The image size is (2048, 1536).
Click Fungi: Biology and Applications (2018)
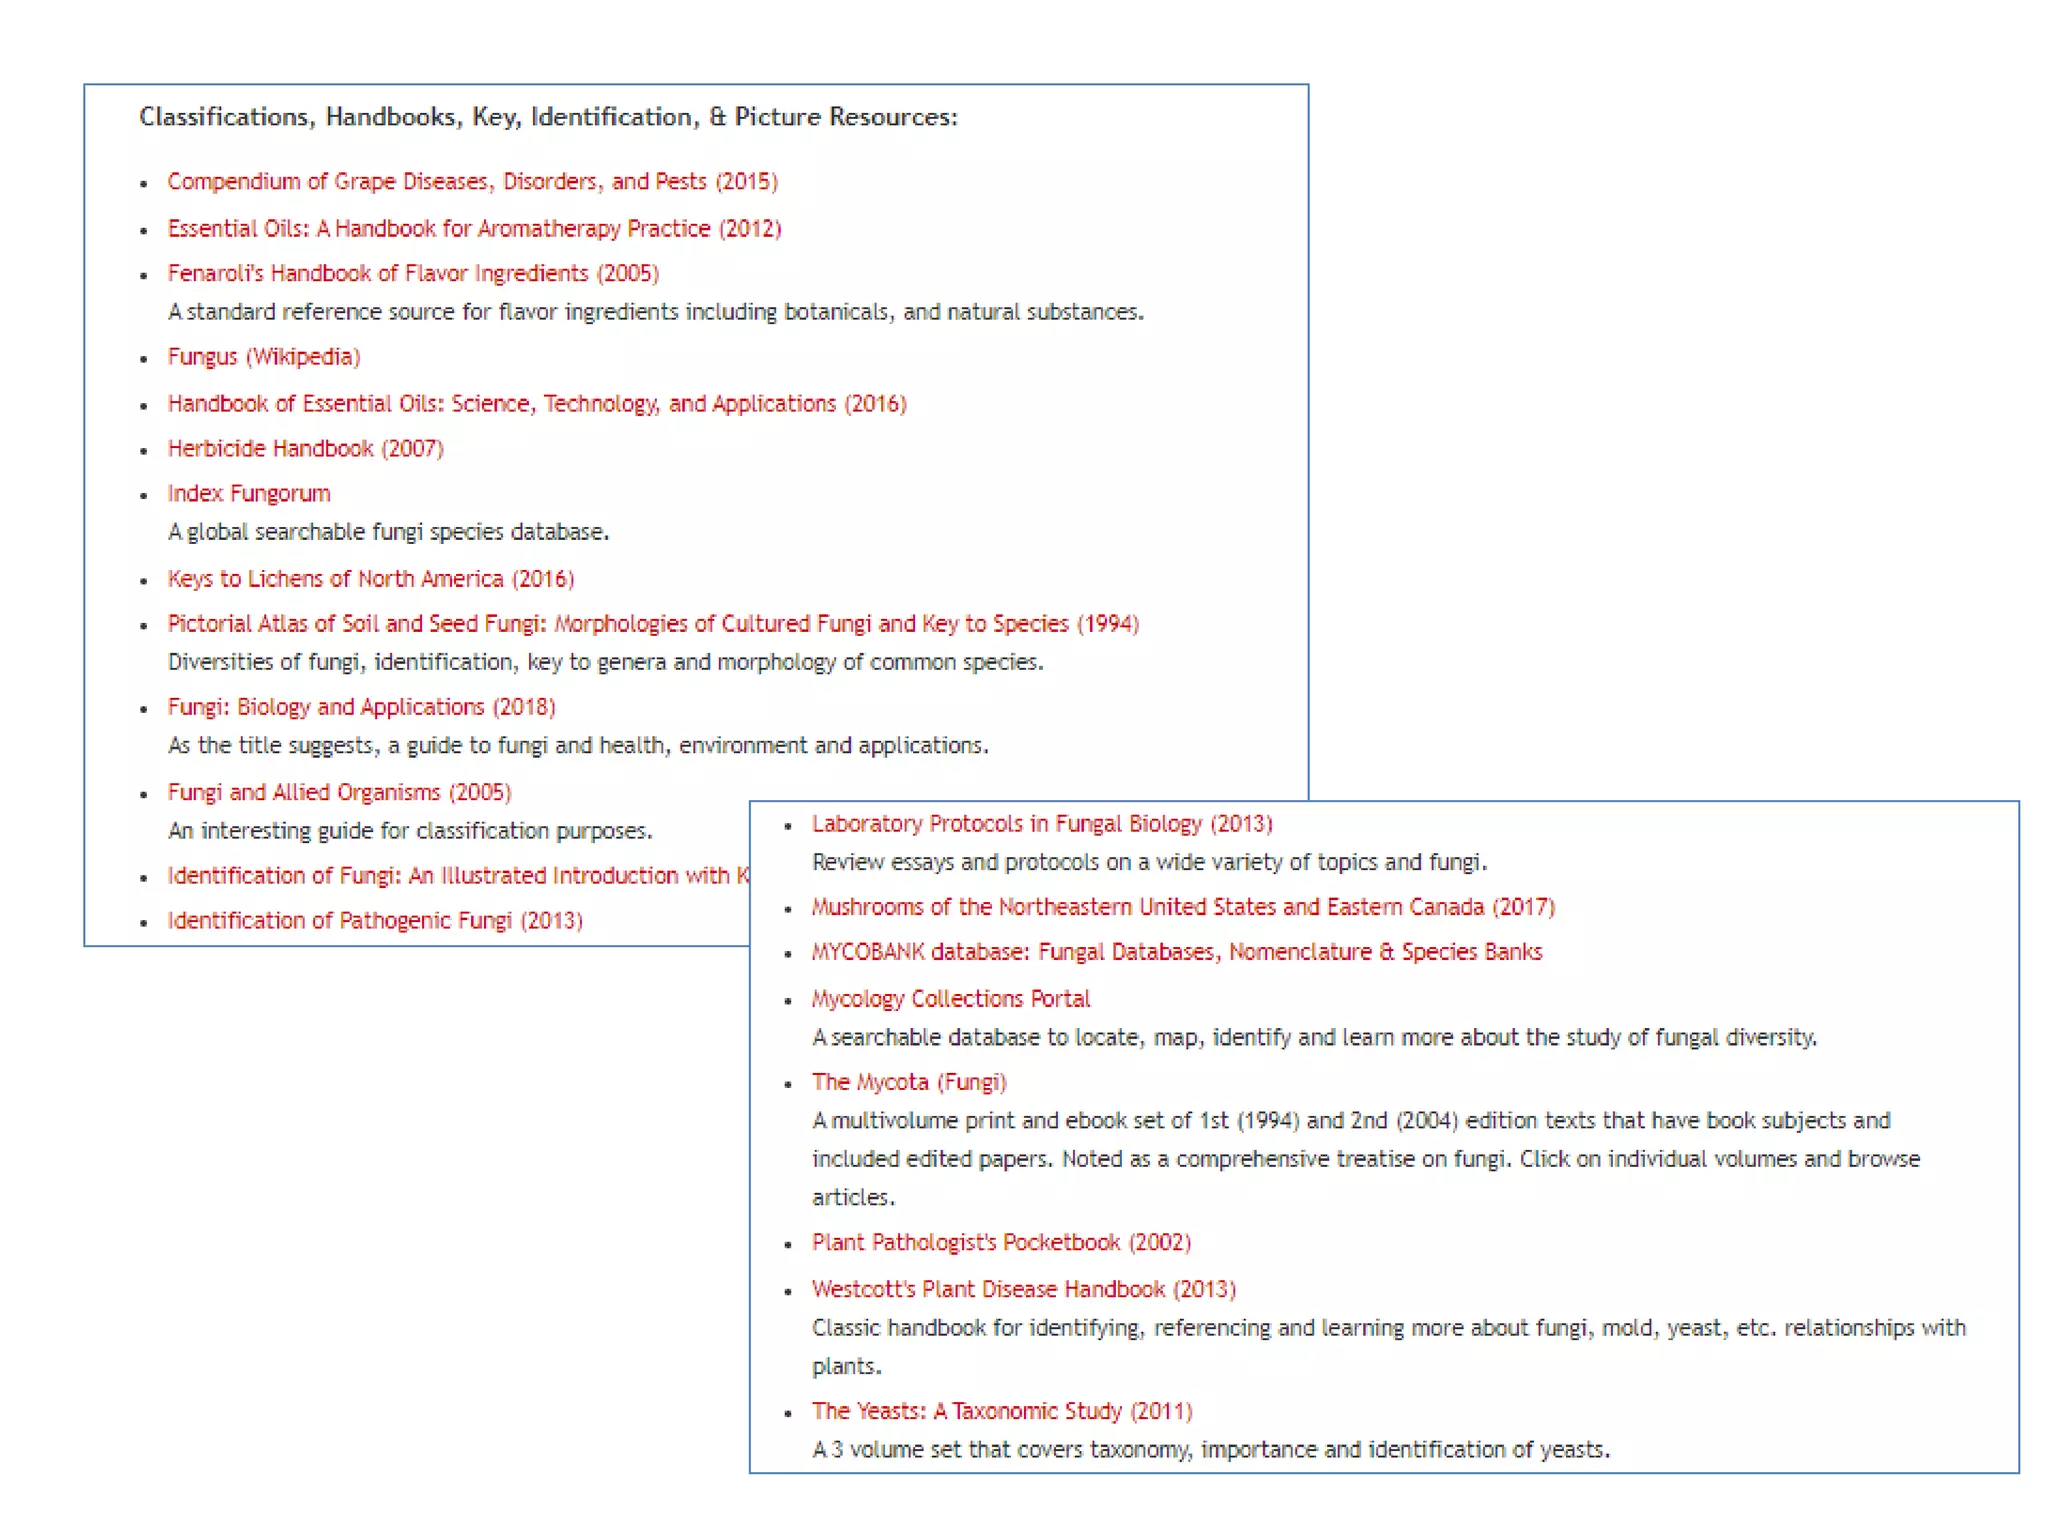coord(361,707)
